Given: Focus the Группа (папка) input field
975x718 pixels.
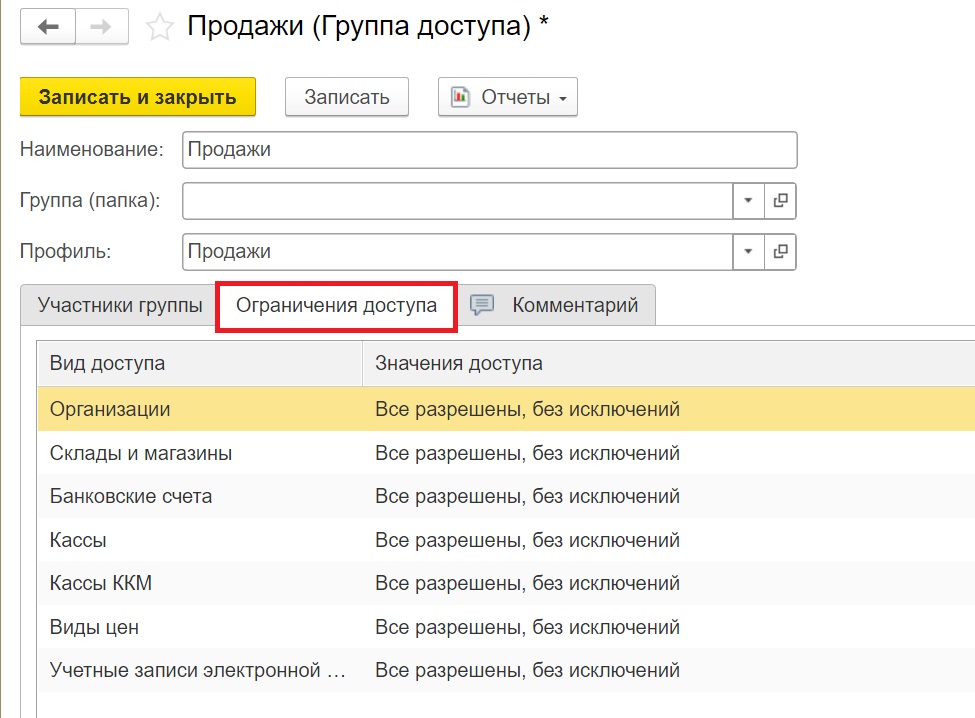Looking at the screenshot, I should pyautogui.click(x=457, y=200).
